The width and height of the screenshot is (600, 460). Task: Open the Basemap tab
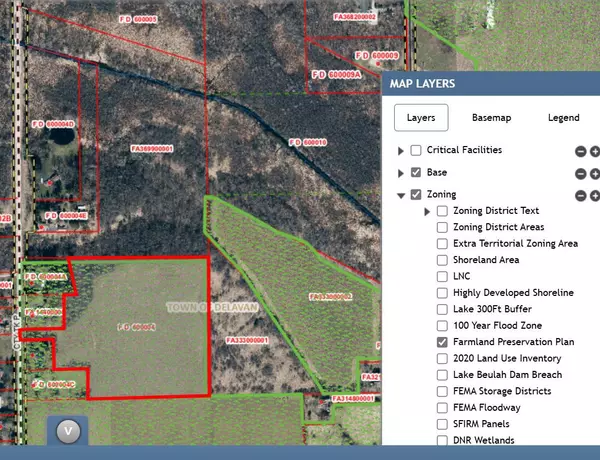click(x=491, y=117)
